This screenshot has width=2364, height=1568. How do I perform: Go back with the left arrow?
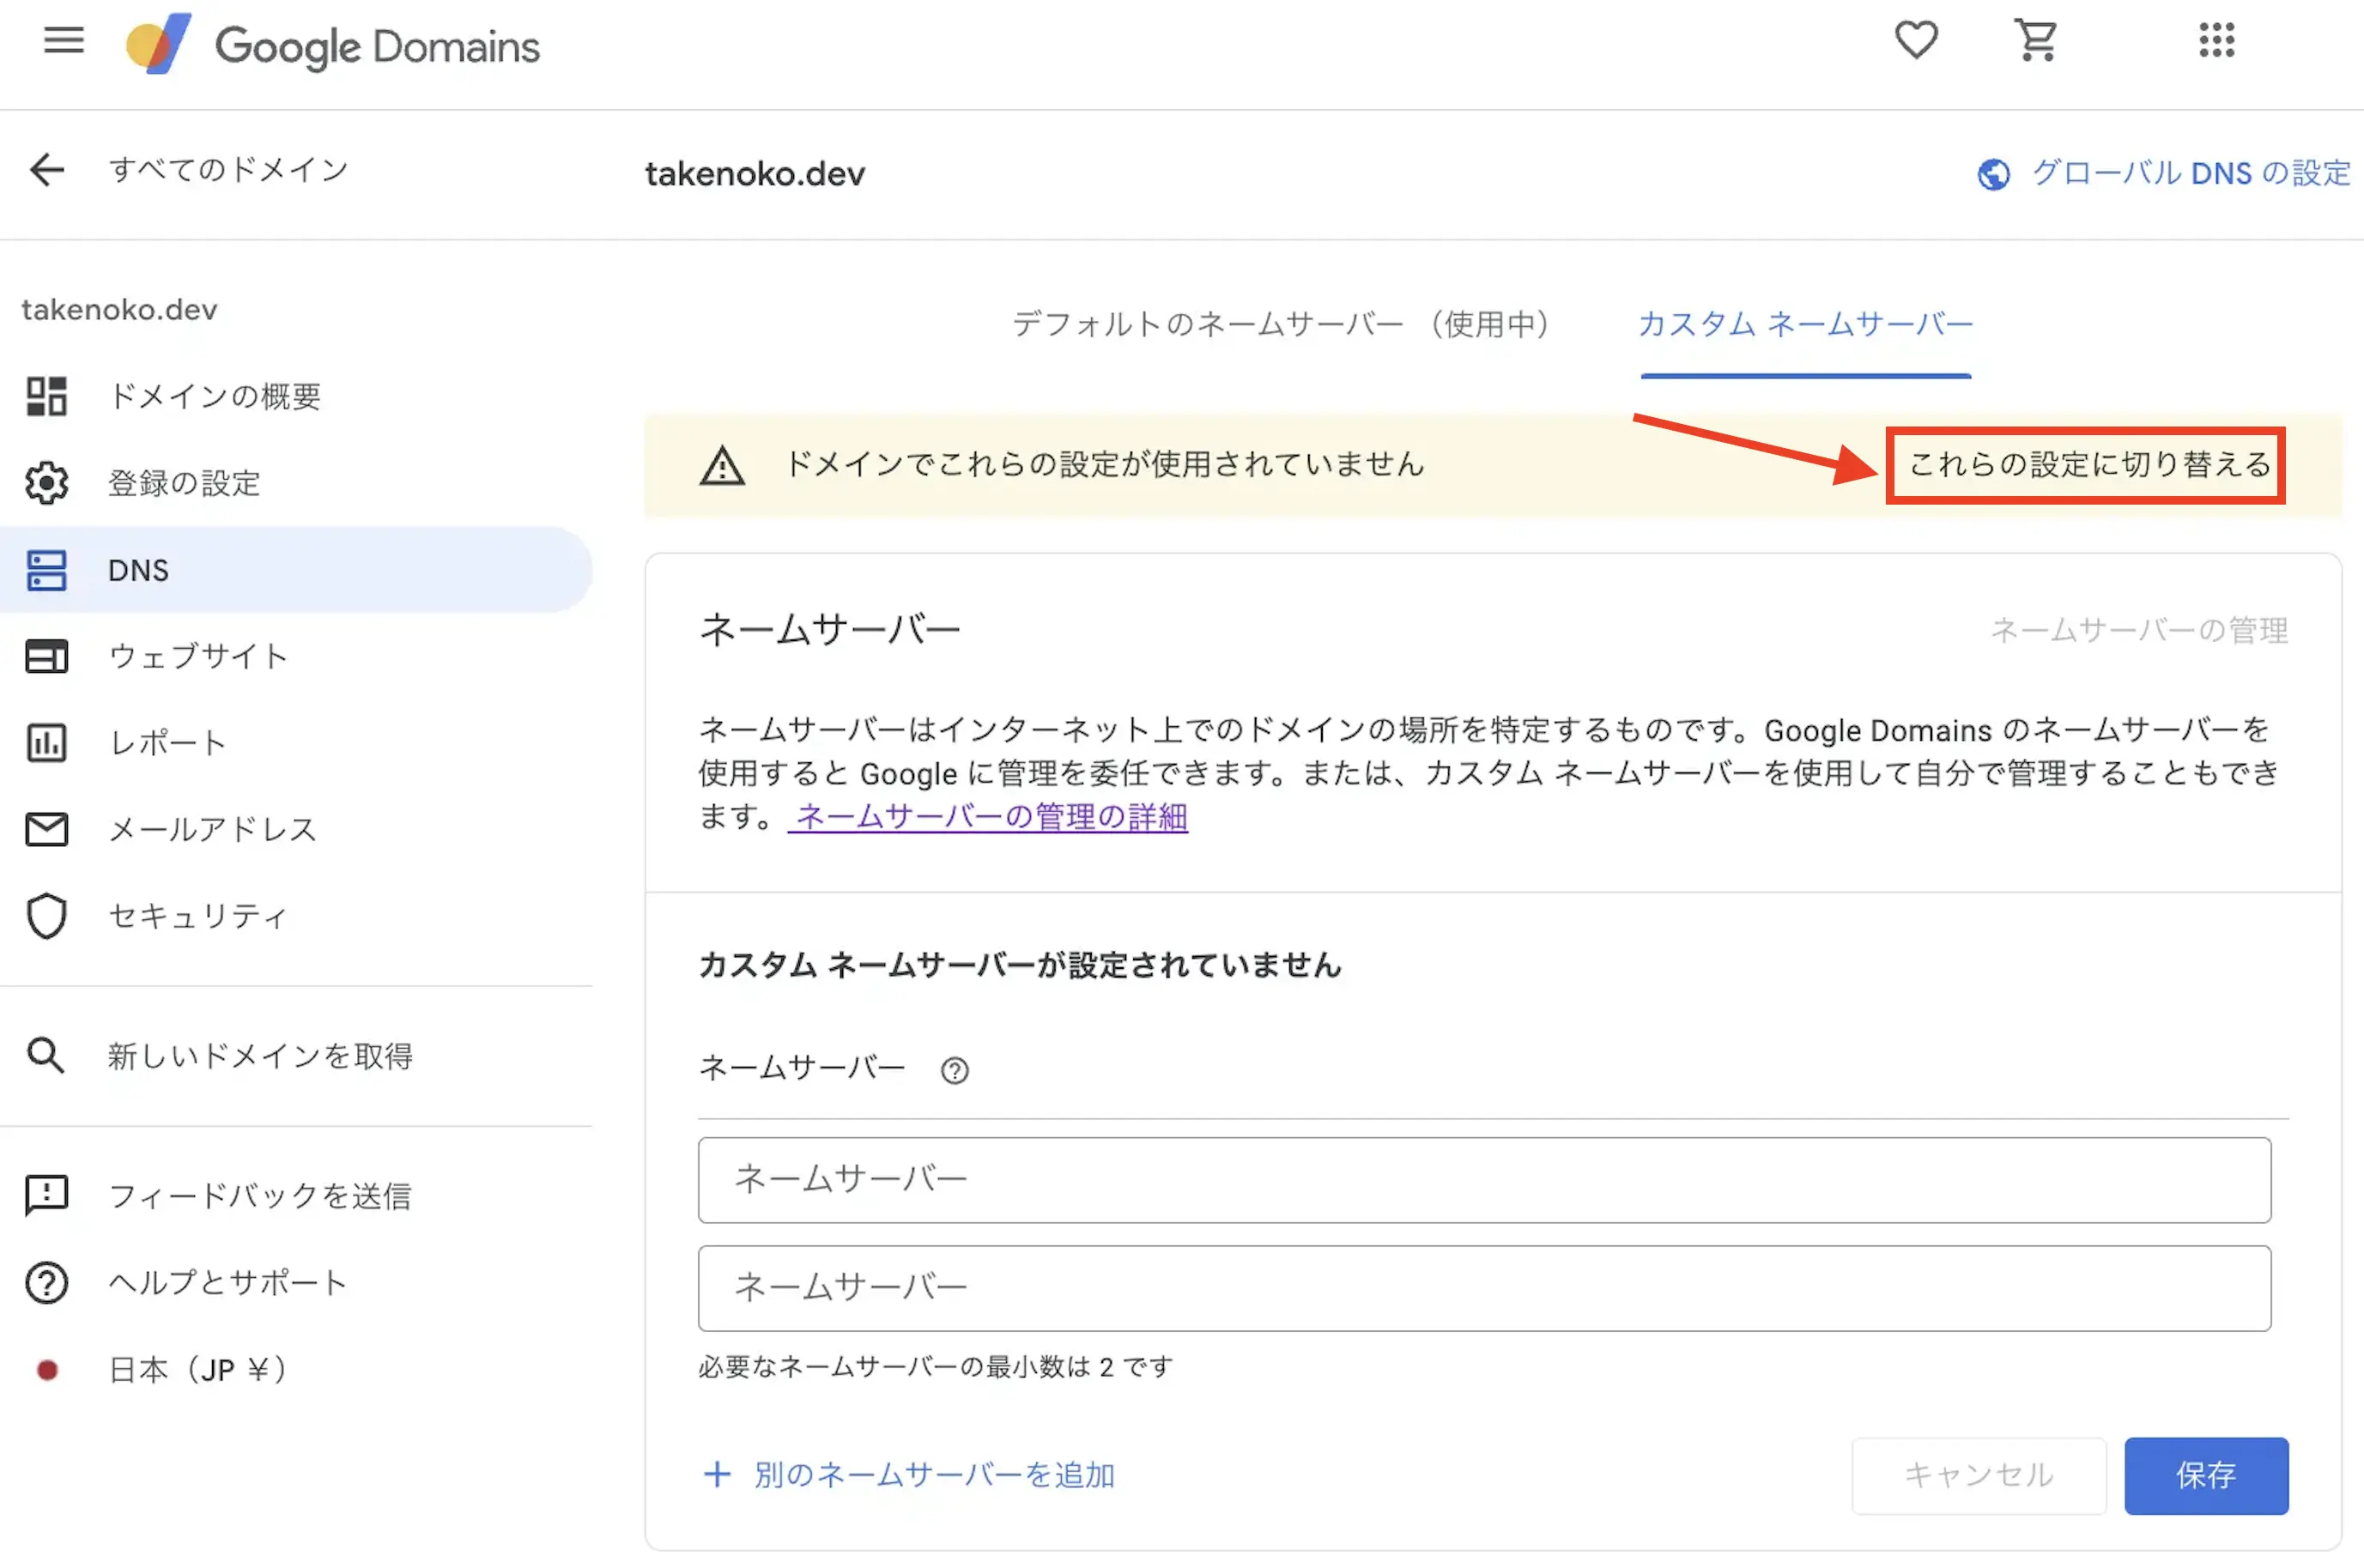[46, 170]
